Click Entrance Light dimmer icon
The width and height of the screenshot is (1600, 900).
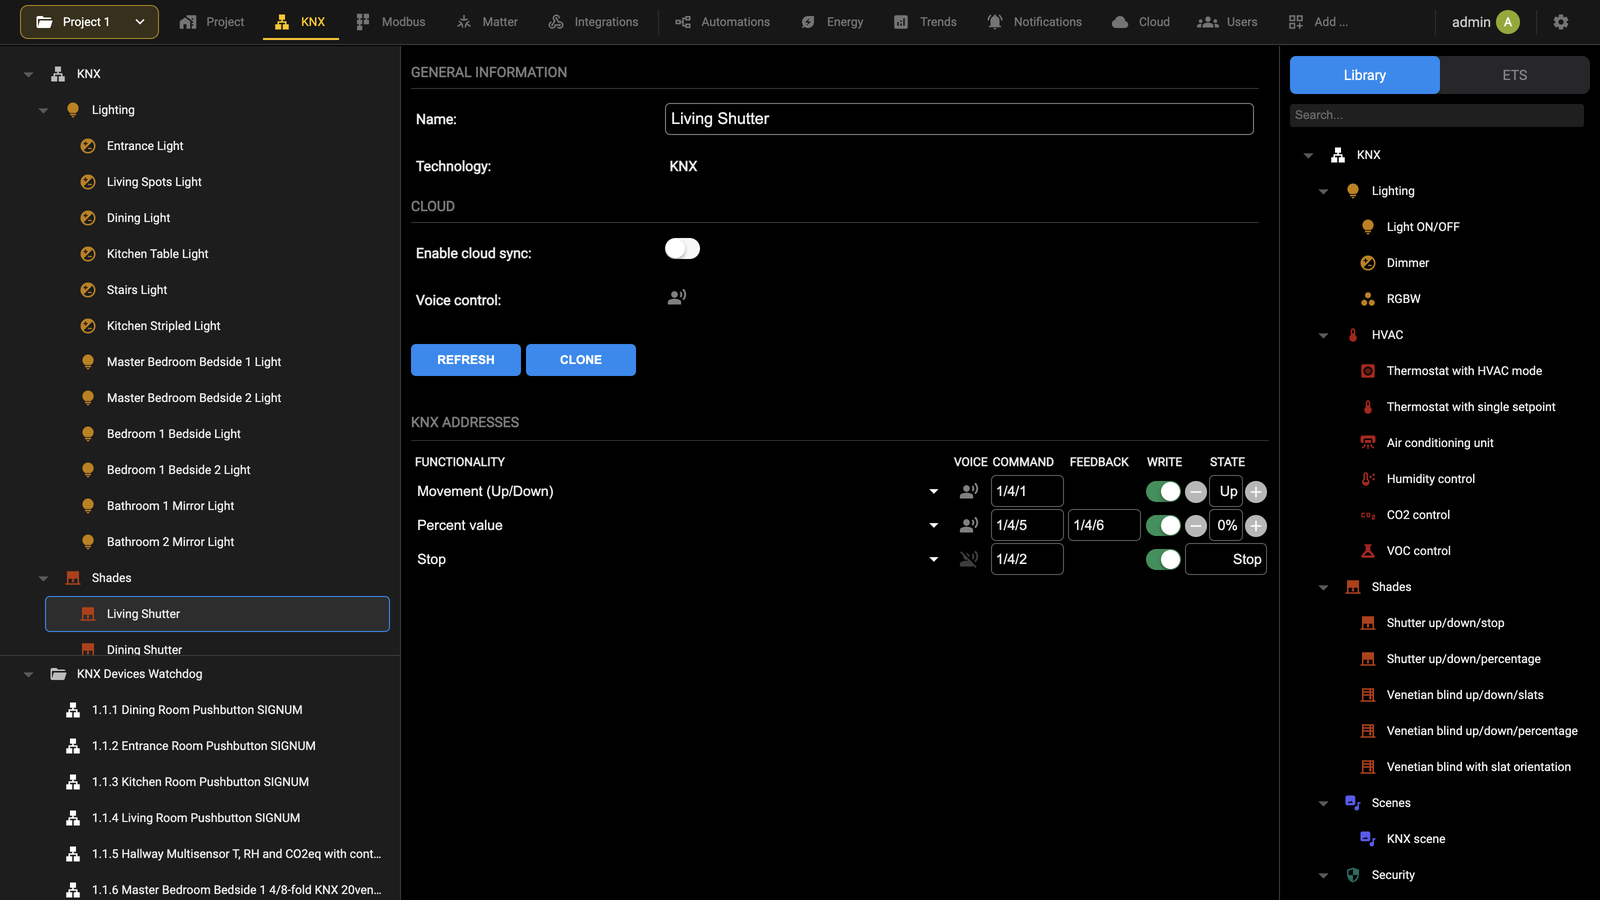[88, 146]
